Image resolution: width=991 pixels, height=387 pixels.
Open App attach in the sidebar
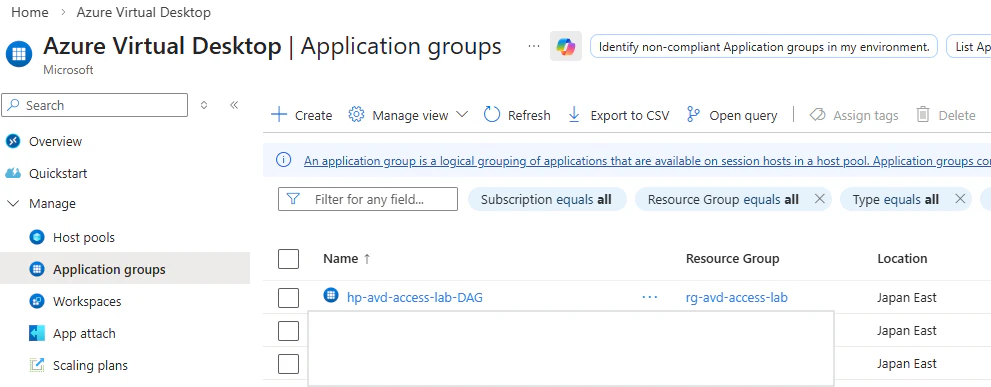click(84, 334)
